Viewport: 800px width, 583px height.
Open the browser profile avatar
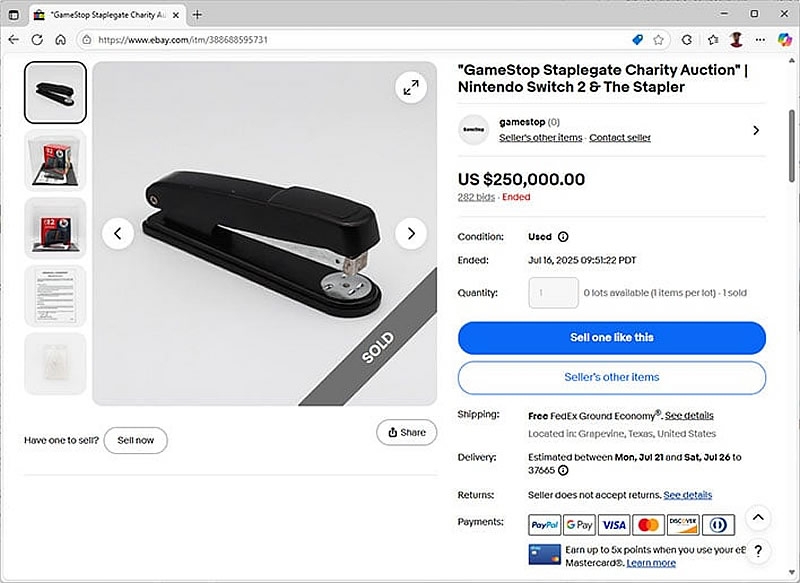click(x=735, y=40)
